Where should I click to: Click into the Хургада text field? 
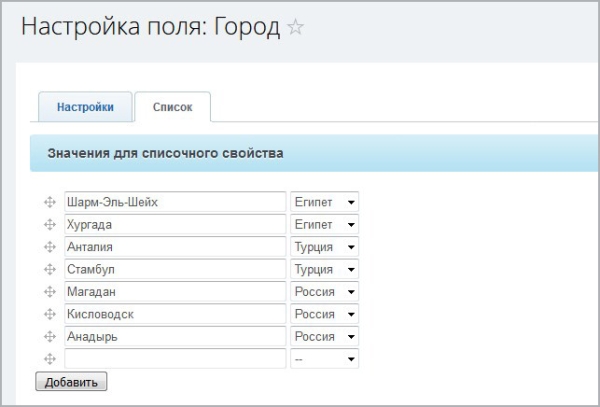point(175,225)
